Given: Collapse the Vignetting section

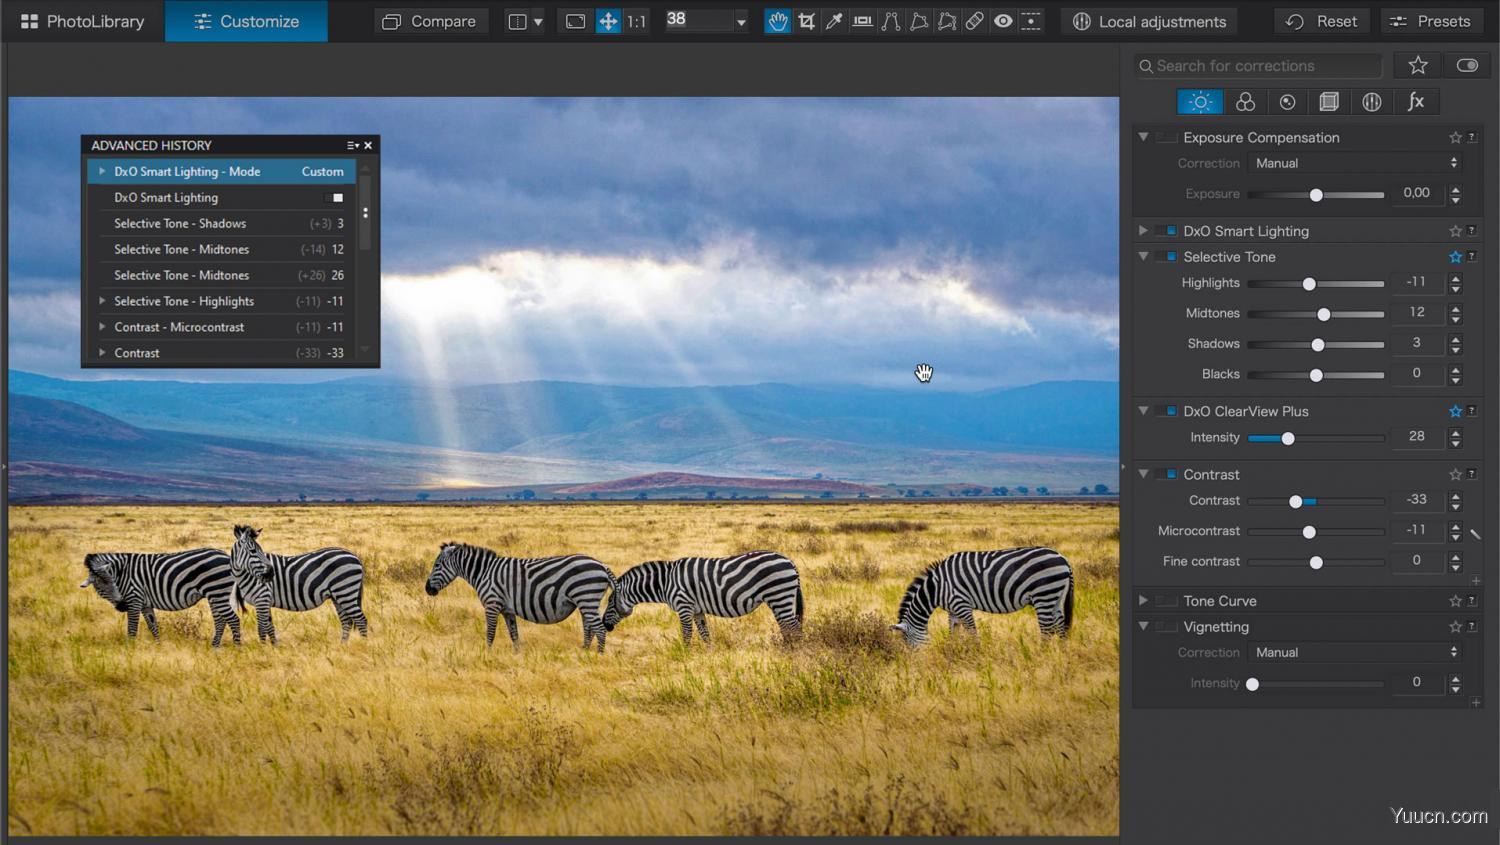Looking at the screenshot, I should pyautogui.click(x=1143, y=627).
